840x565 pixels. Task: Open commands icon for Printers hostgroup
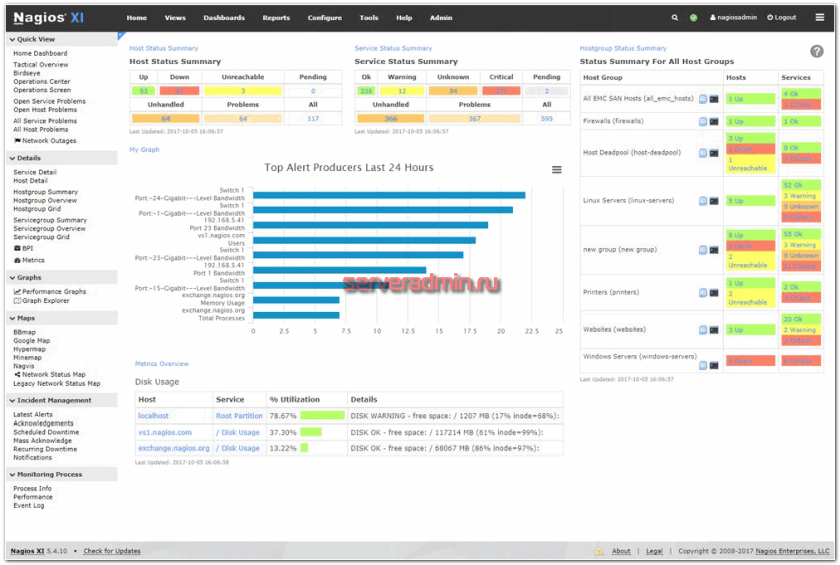[x=714, y=293]
